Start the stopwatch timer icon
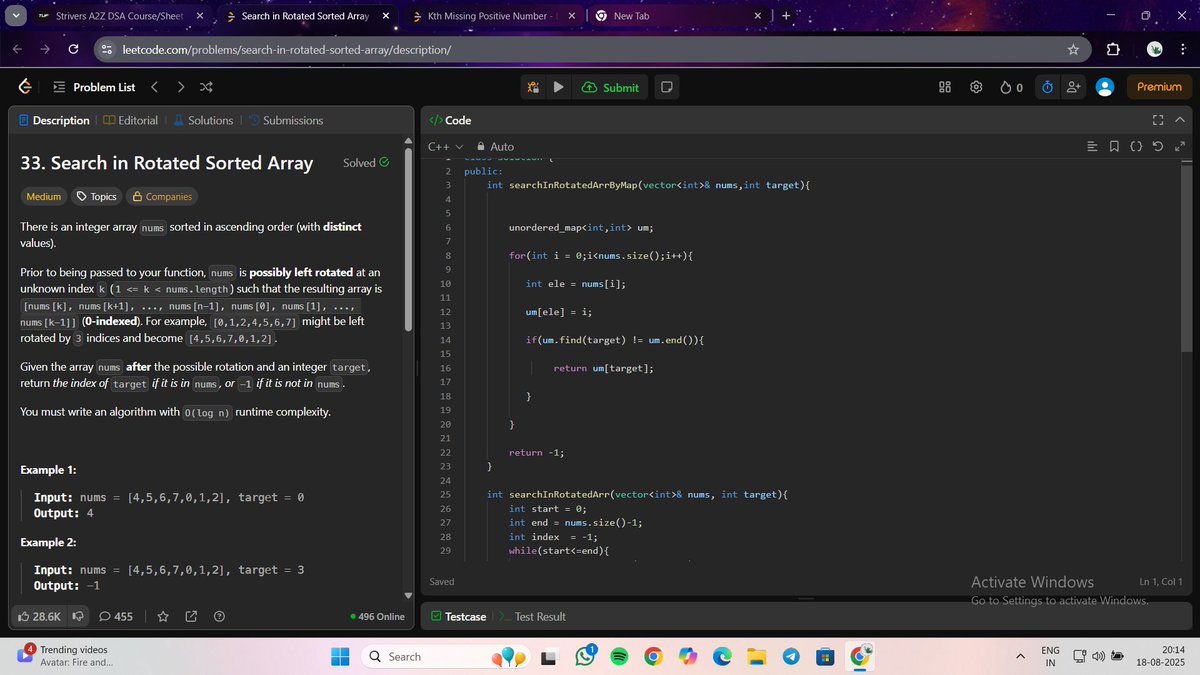The width and height of the screenshot is (1200, 675). [x=1047, y=87]
